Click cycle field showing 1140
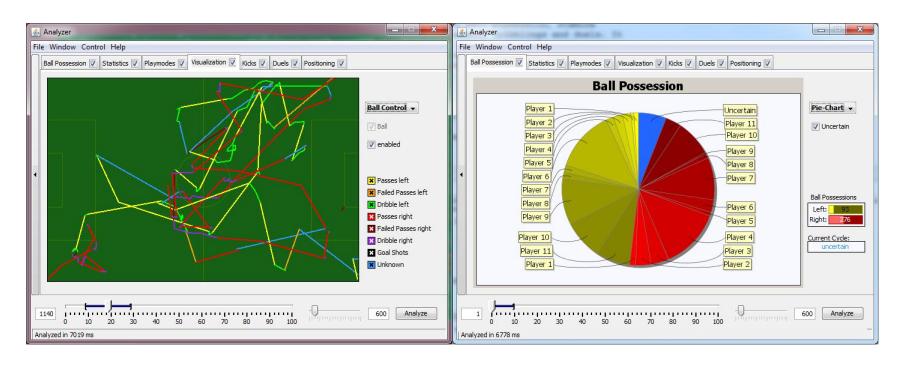Viewport: 904px width, 370px height. point(46,314)
